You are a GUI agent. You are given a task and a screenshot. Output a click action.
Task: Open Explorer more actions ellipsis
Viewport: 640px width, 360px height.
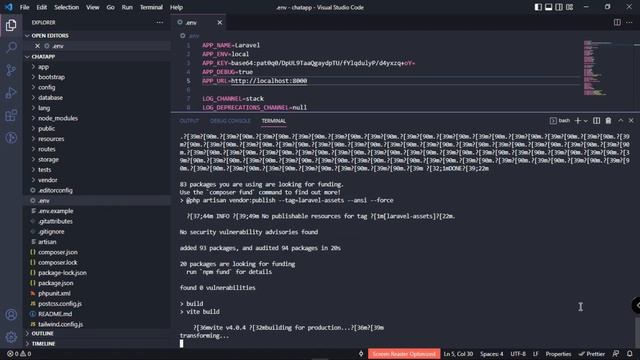point(160,22)
